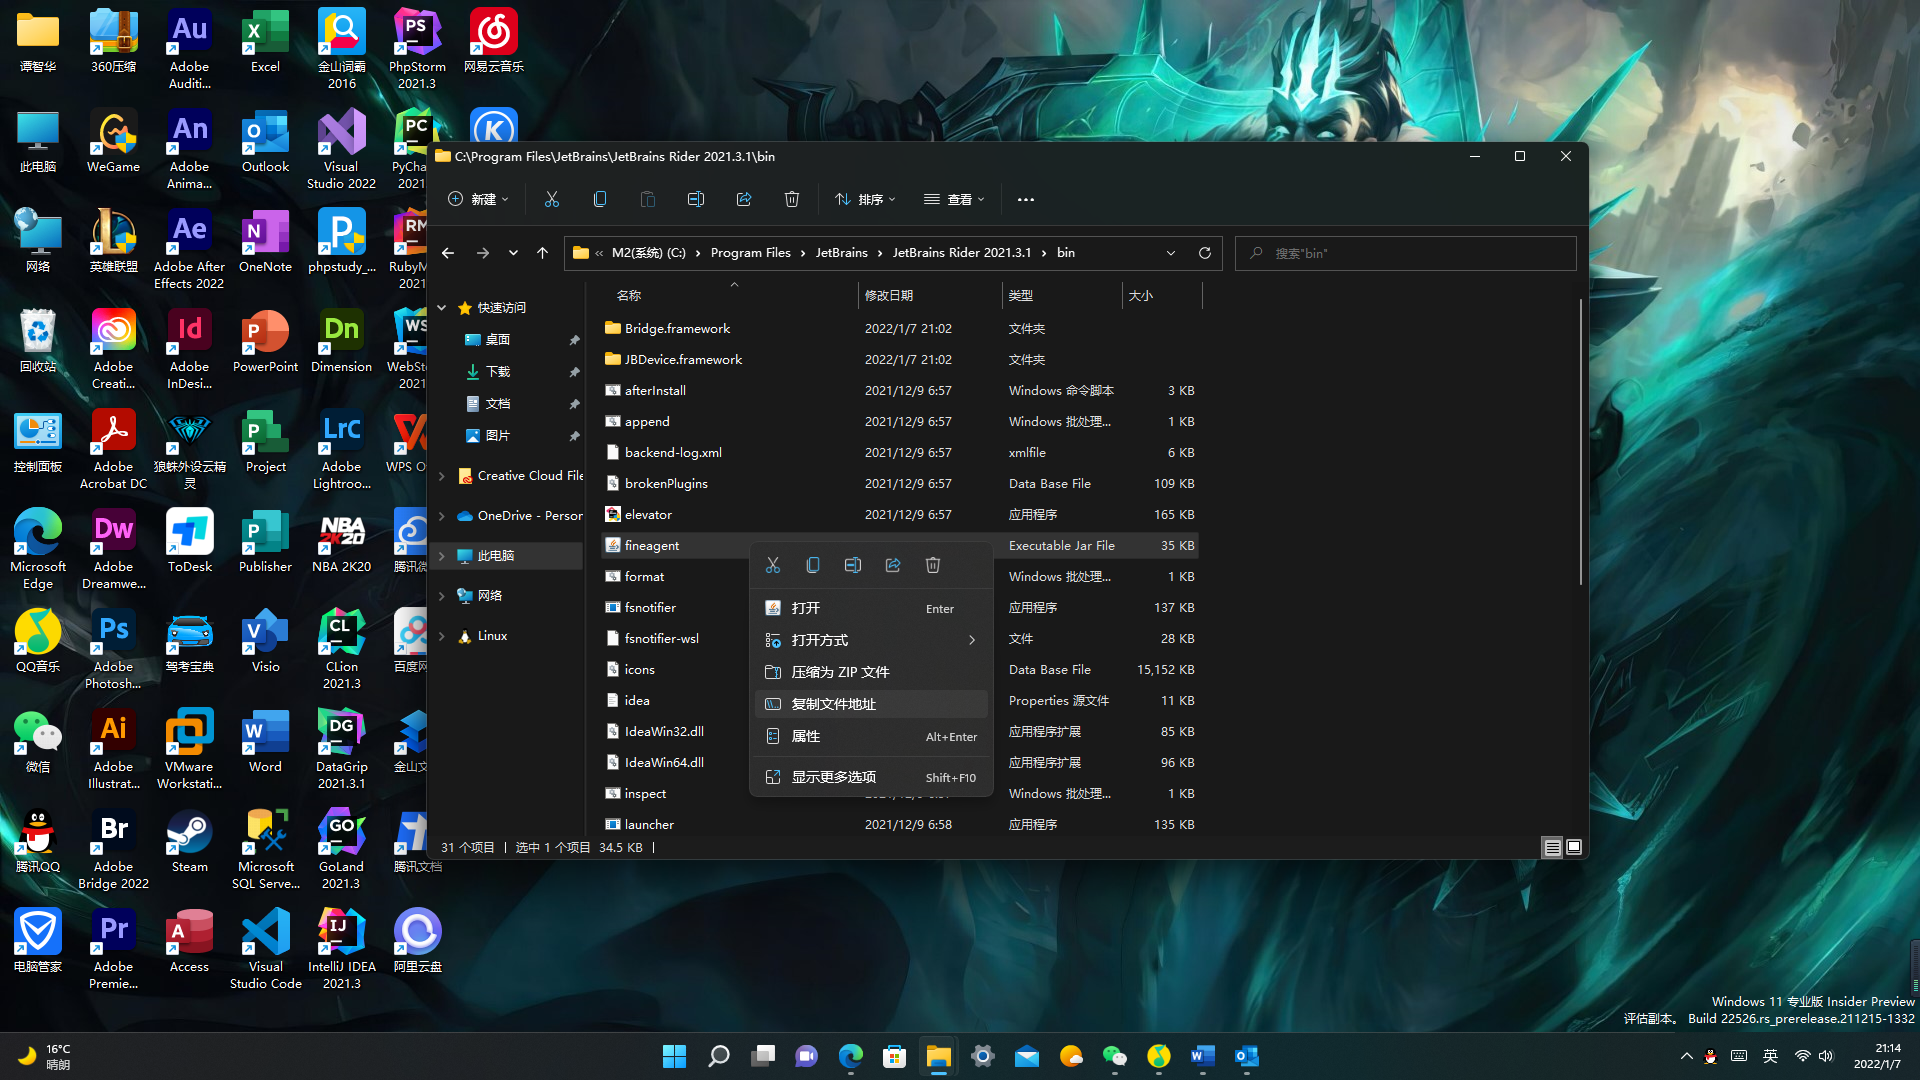Click the rename icon in Explorer toolbar
This screenshot has width=1920, height=1080.
click(696, 199)
